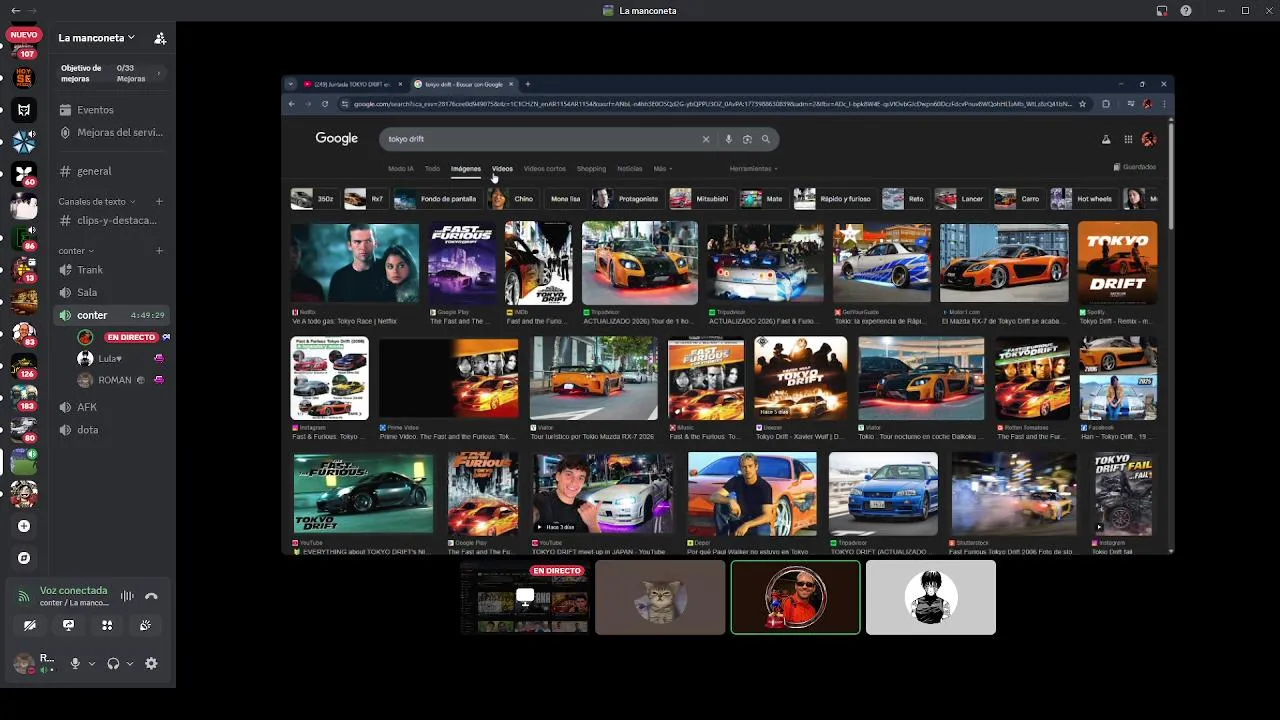Image resolution: width=1280 pixels, height=720 pixels.
Task: Add a server plus button
Action: 24,526
